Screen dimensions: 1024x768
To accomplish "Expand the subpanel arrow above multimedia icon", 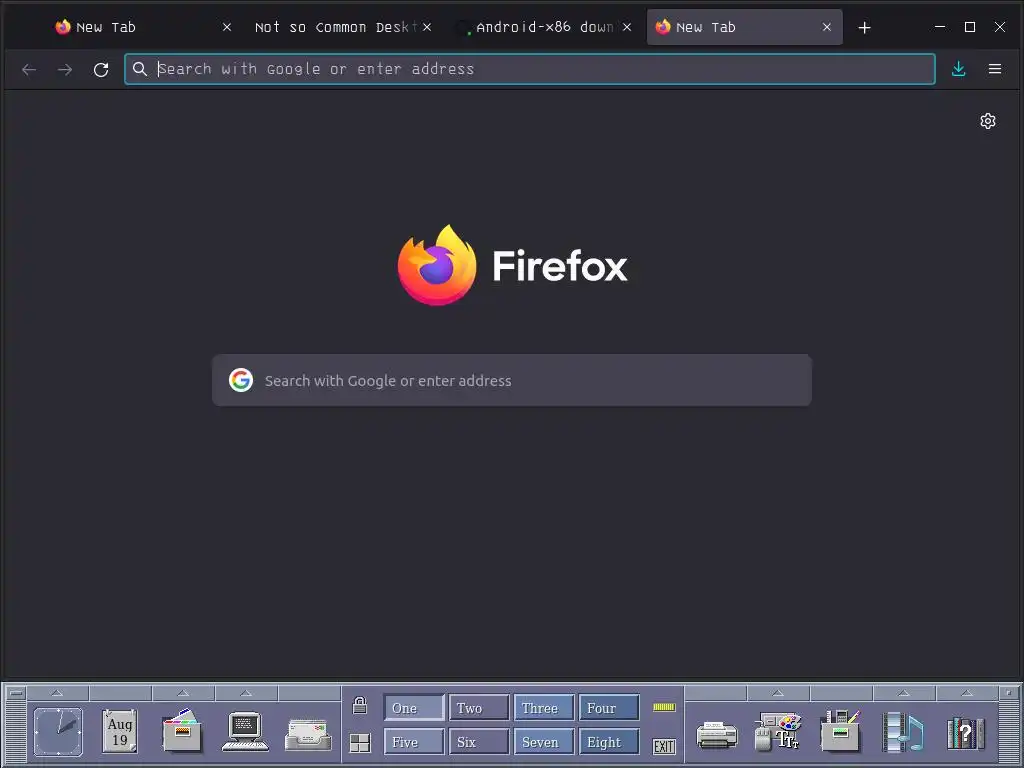I will pos(904,693).
